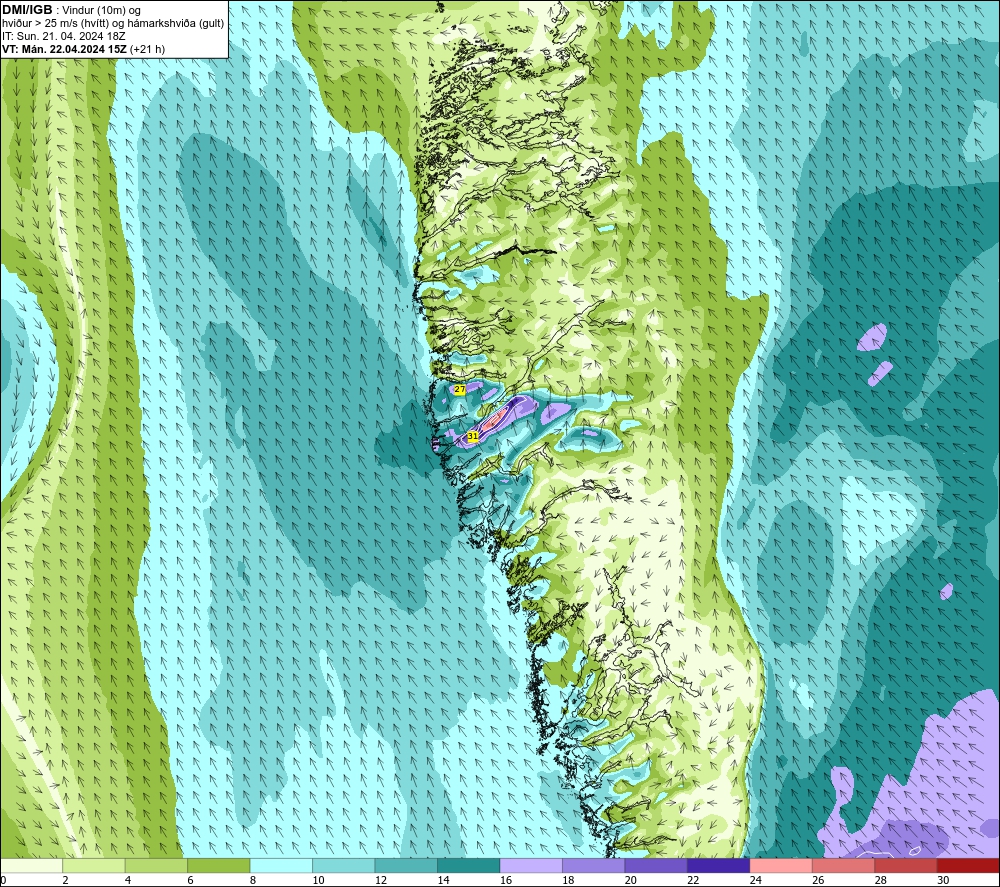Click the 20–22 m/s violet legend swatch

[656, 865]
